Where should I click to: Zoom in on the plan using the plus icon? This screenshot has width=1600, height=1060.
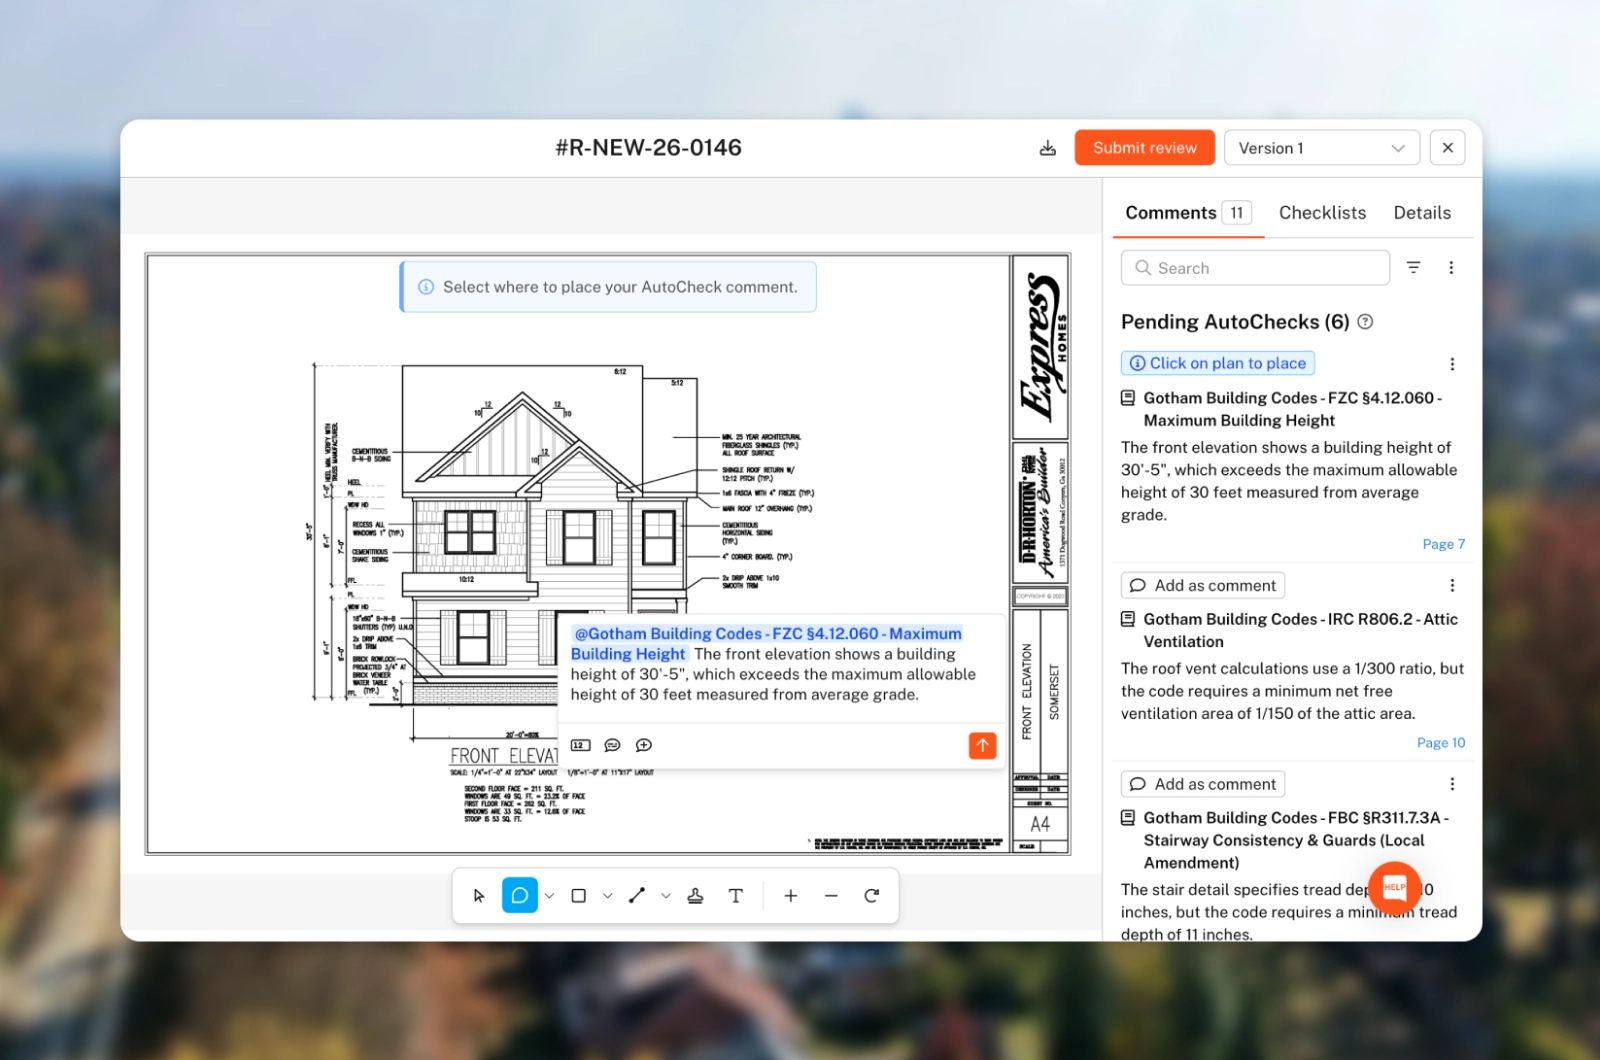click(x=790, y=895)
